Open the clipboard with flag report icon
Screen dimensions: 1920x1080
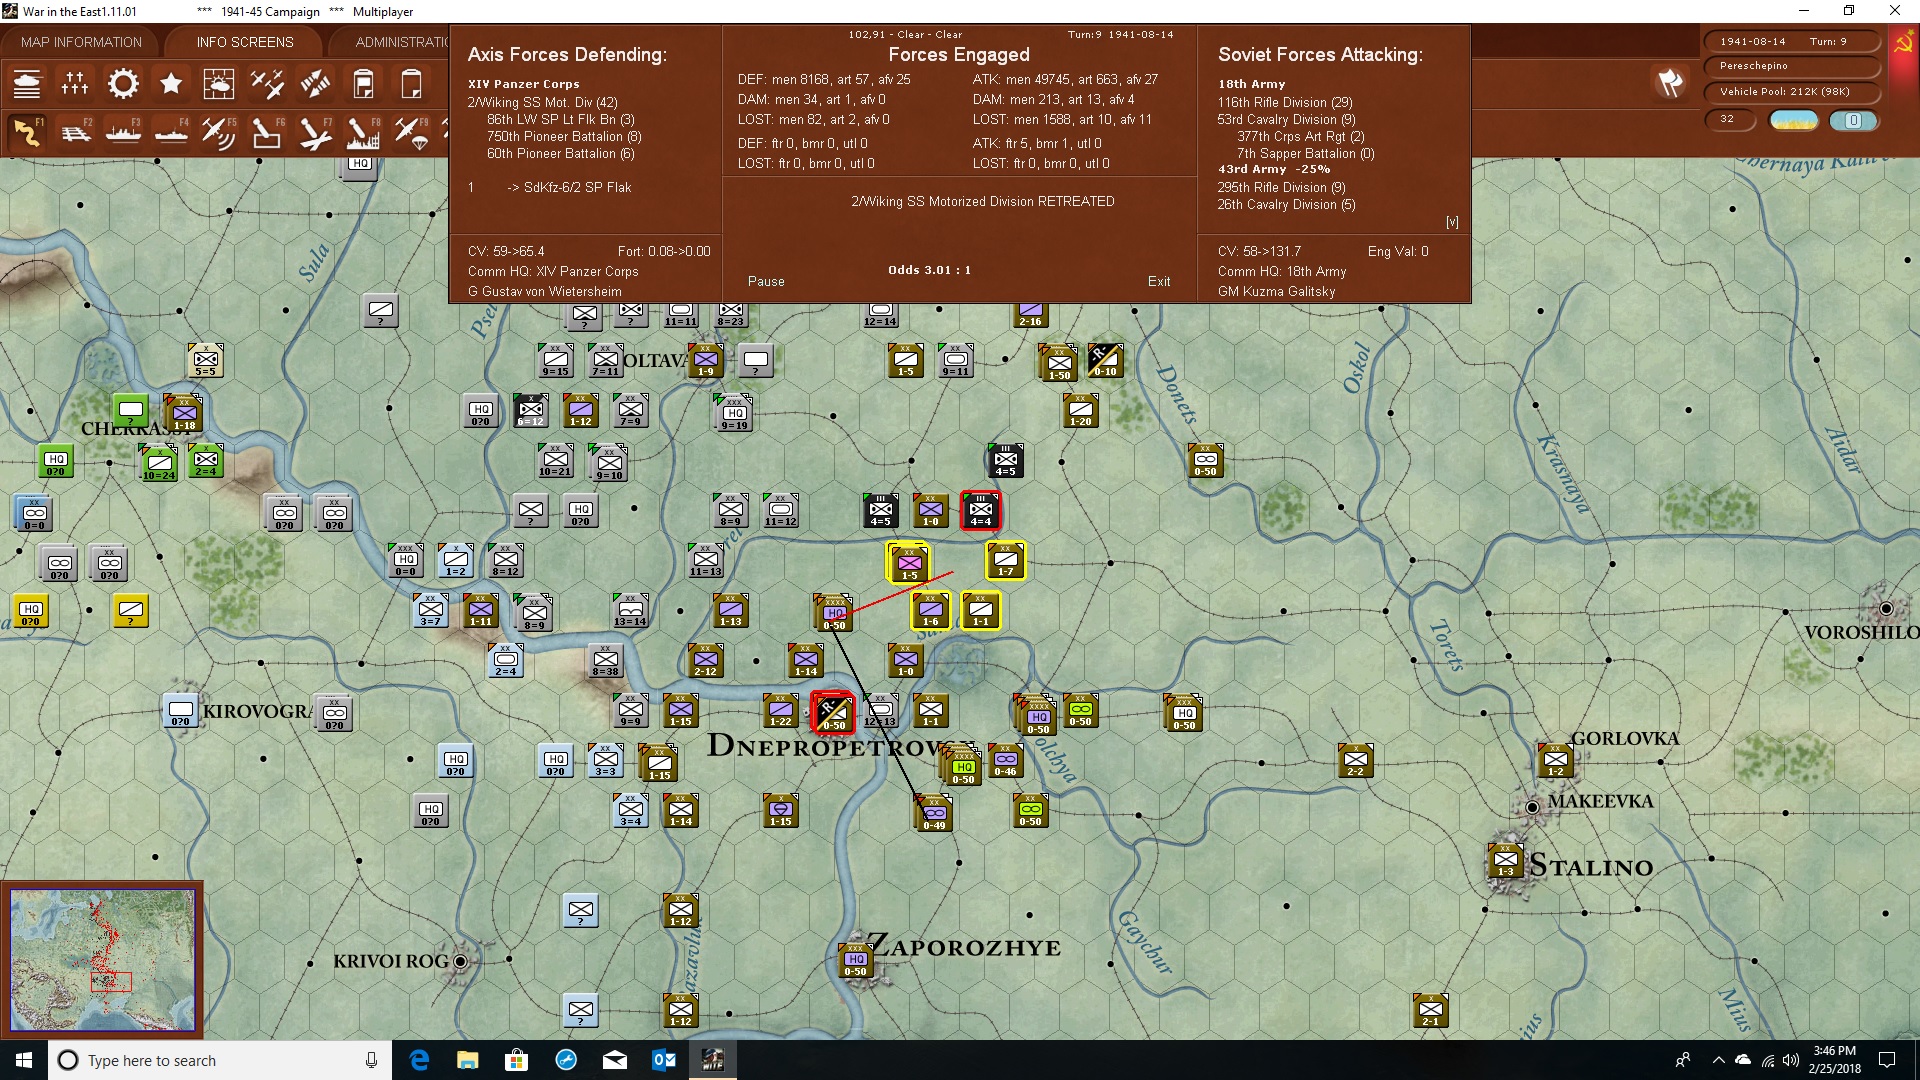[364, 84]
